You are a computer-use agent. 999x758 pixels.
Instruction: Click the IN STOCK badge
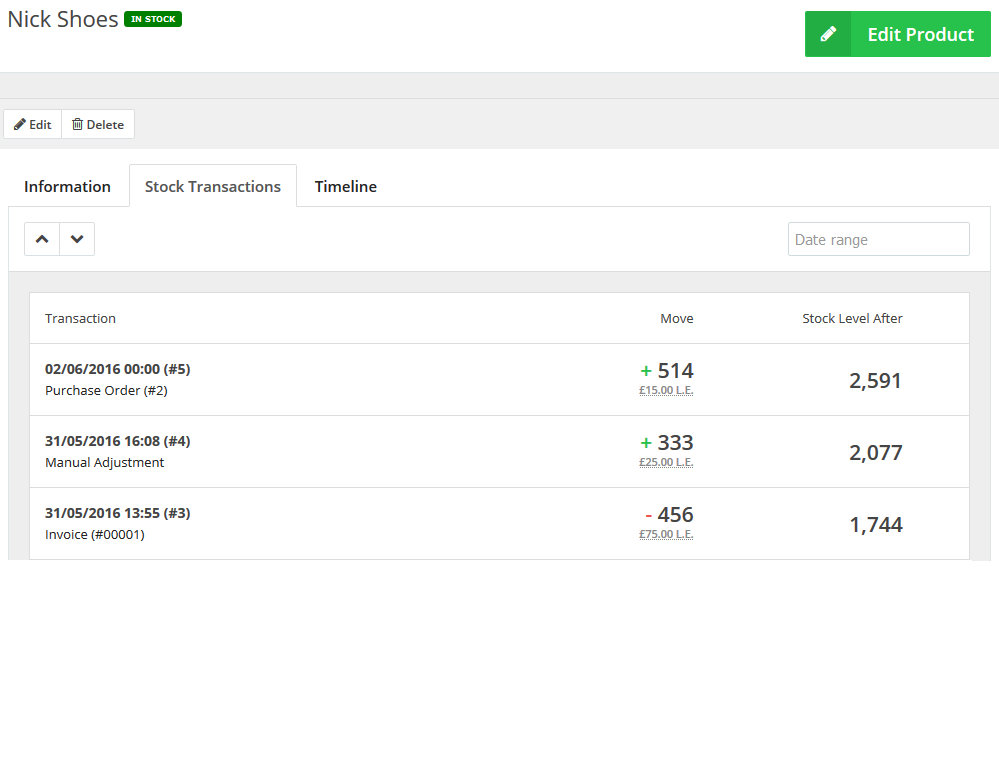[x=153, y=19]
